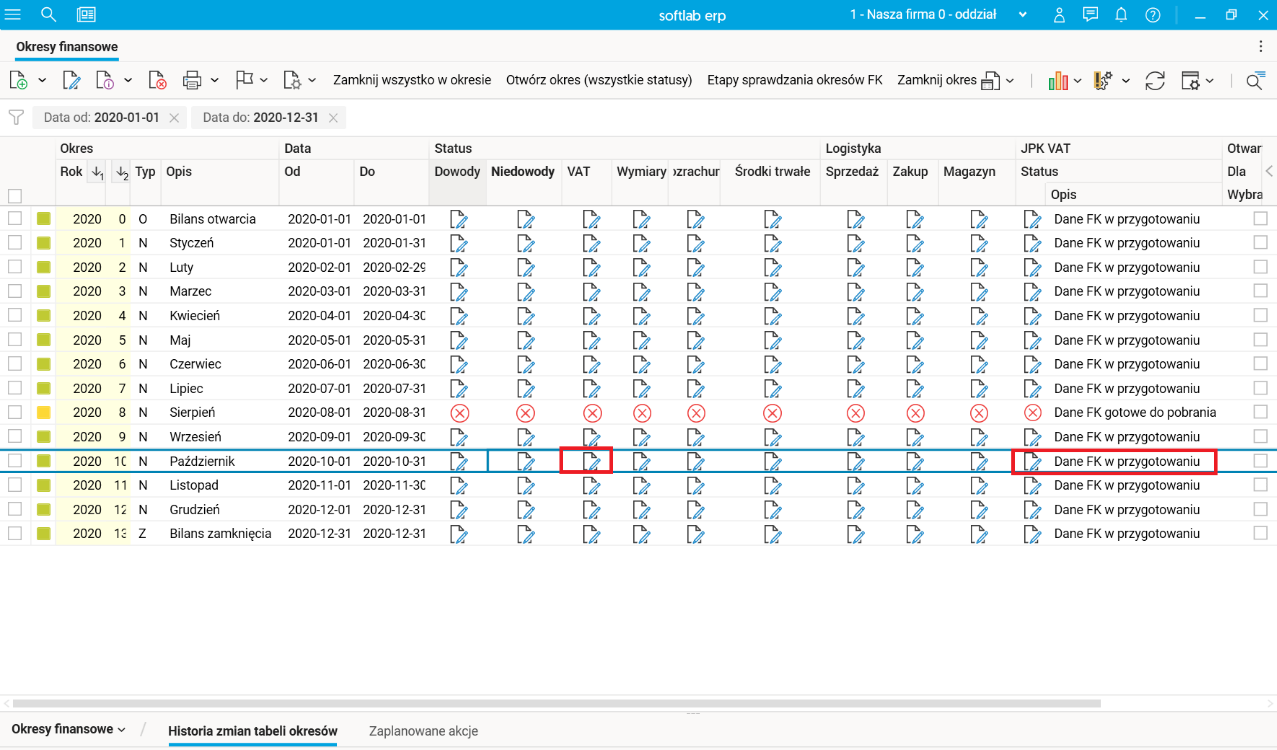The height and width of the screenshot is (750, 1277).
Task: Check the row checkbox for Styczeń
Action: [15, 242]
